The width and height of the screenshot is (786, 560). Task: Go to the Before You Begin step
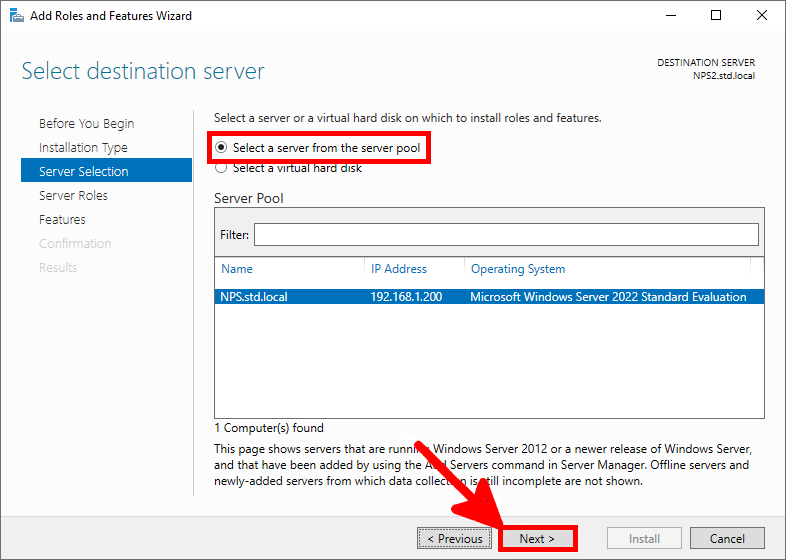coord(86,124)
